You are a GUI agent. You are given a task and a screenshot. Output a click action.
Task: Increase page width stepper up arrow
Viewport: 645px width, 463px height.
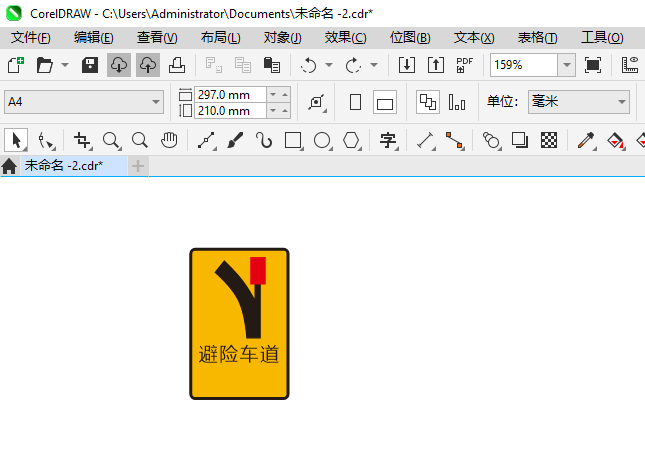(285, 95)
